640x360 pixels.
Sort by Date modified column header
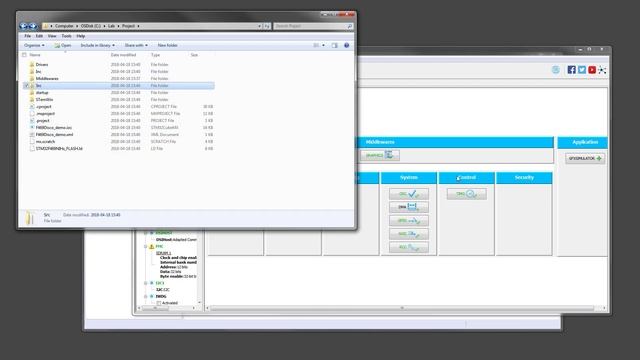123,55
